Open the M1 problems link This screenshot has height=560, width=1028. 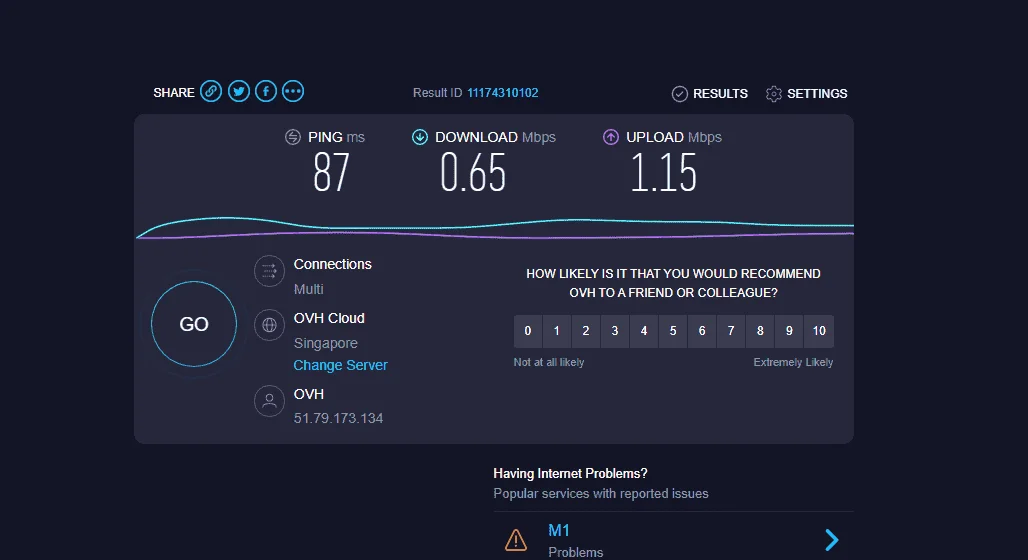click(559, 530)
